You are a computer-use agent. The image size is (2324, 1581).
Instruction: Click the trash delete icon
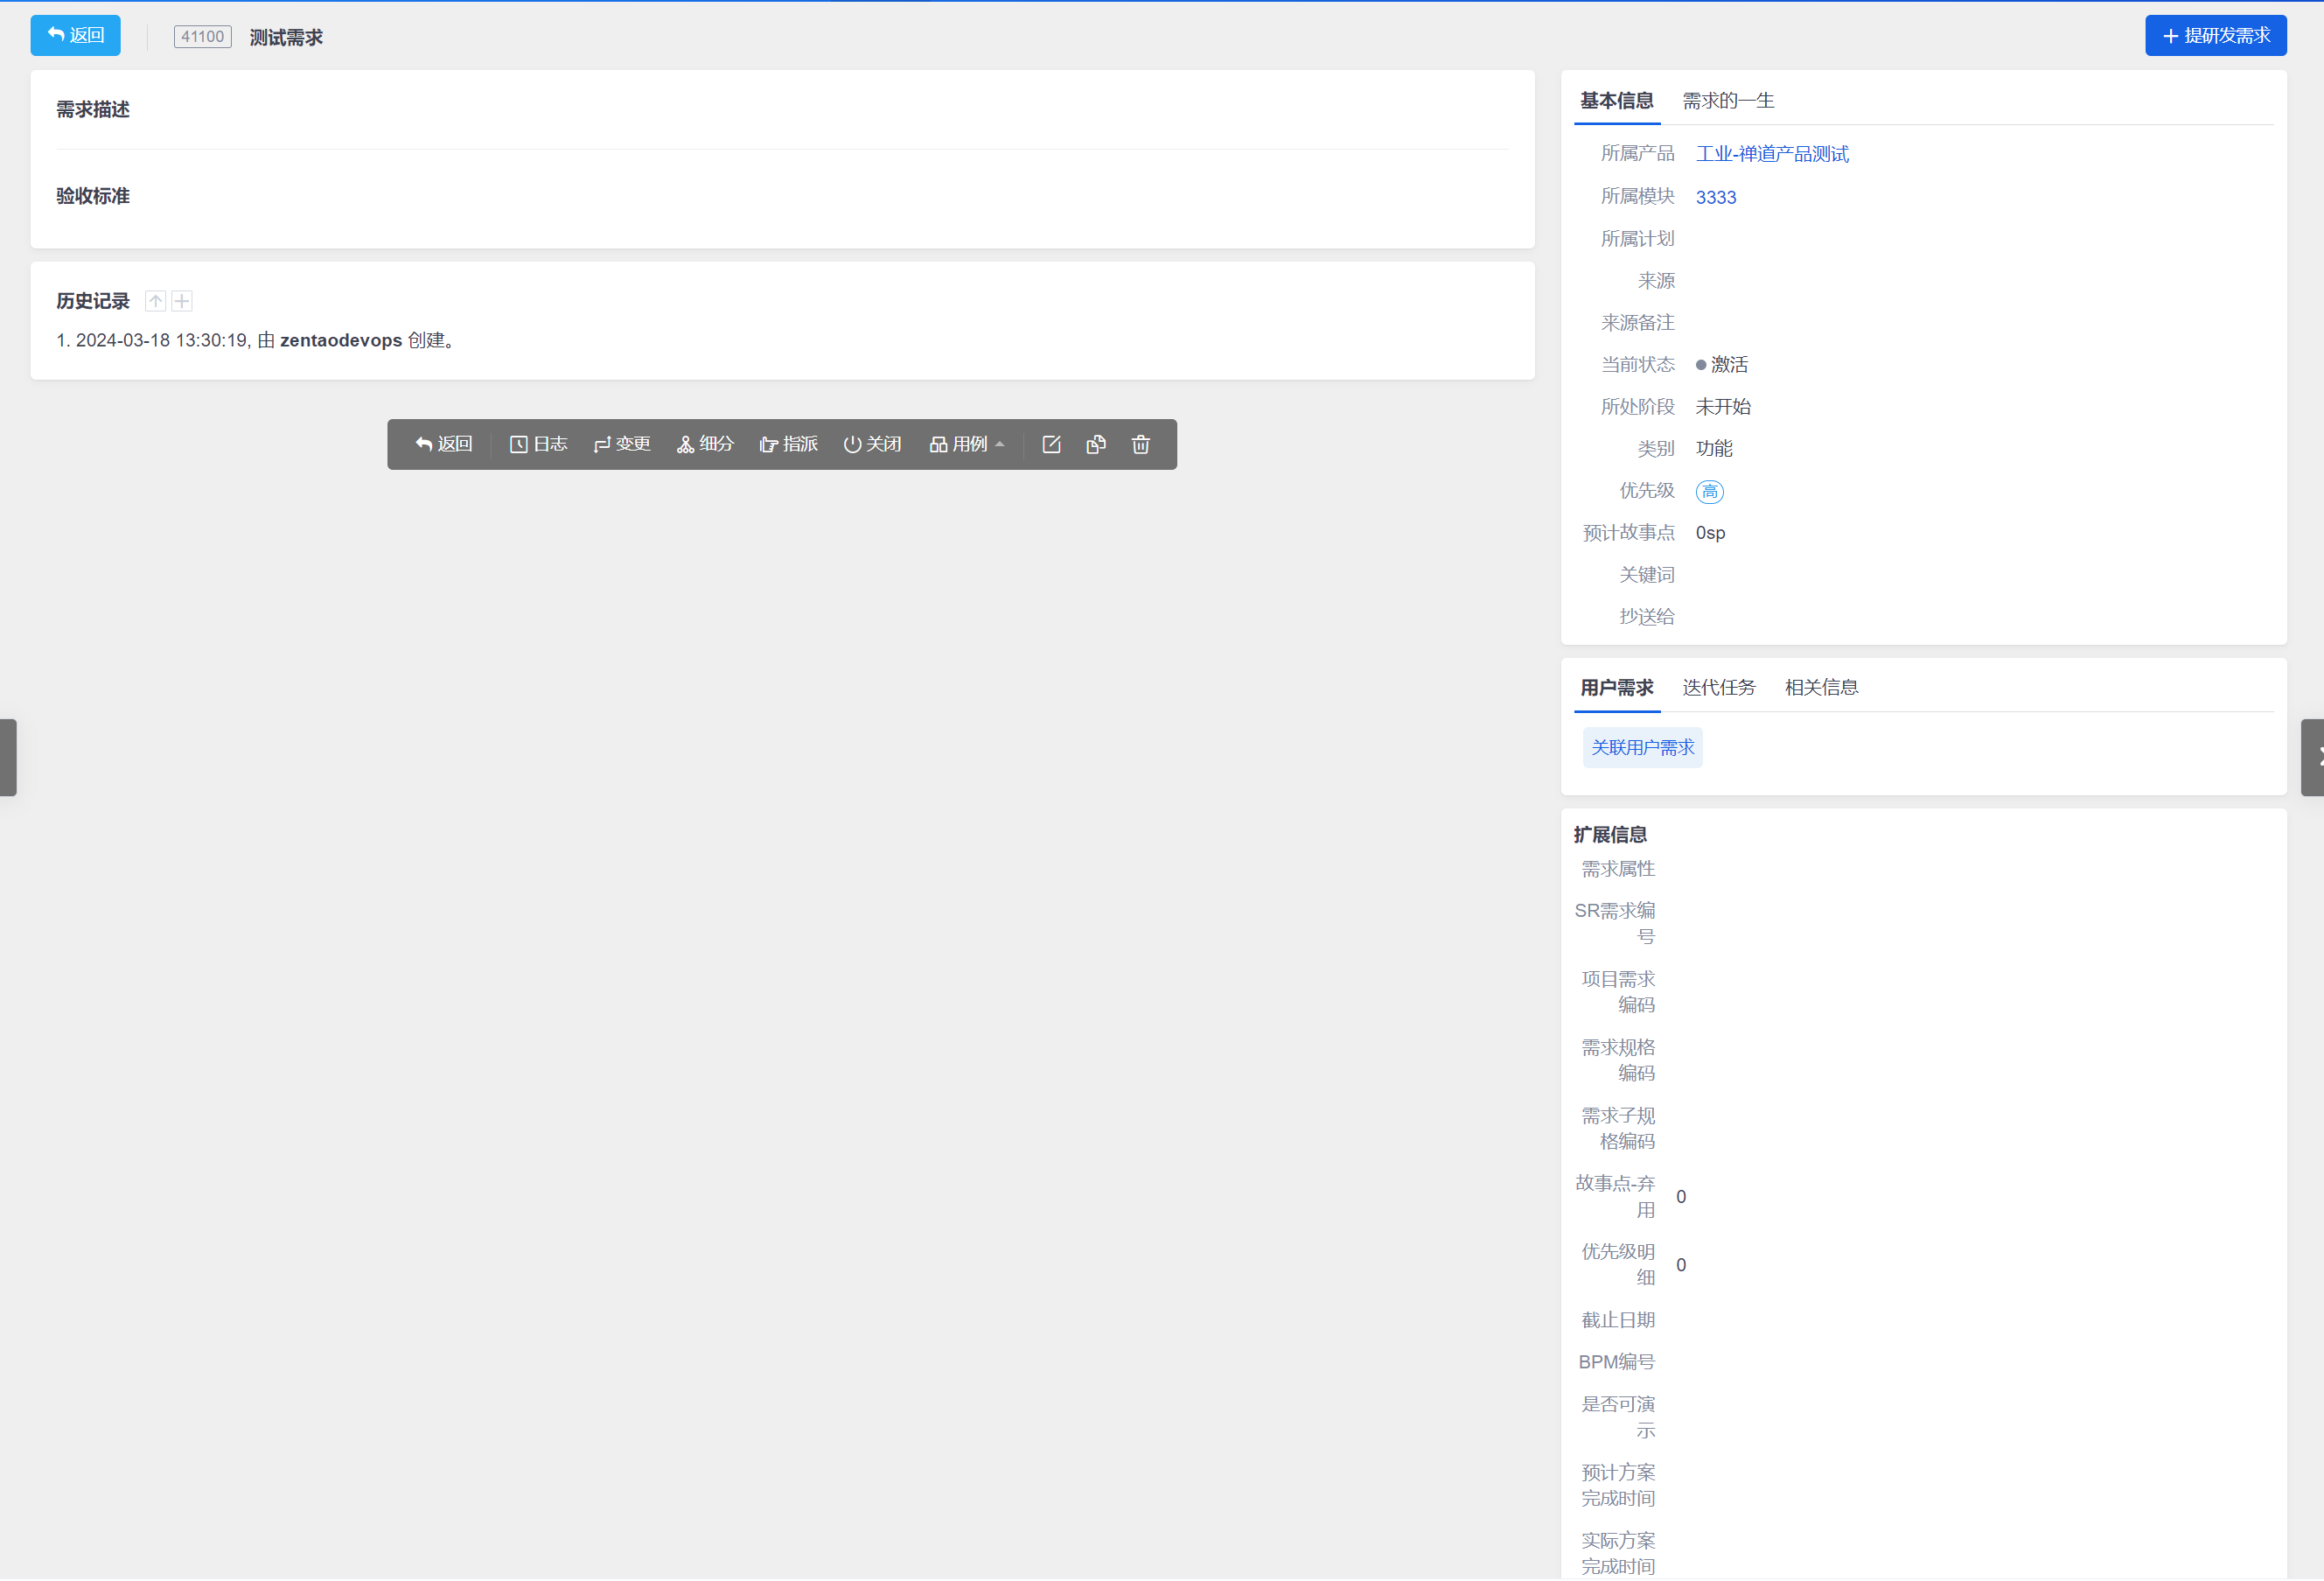pos(1141,445)
